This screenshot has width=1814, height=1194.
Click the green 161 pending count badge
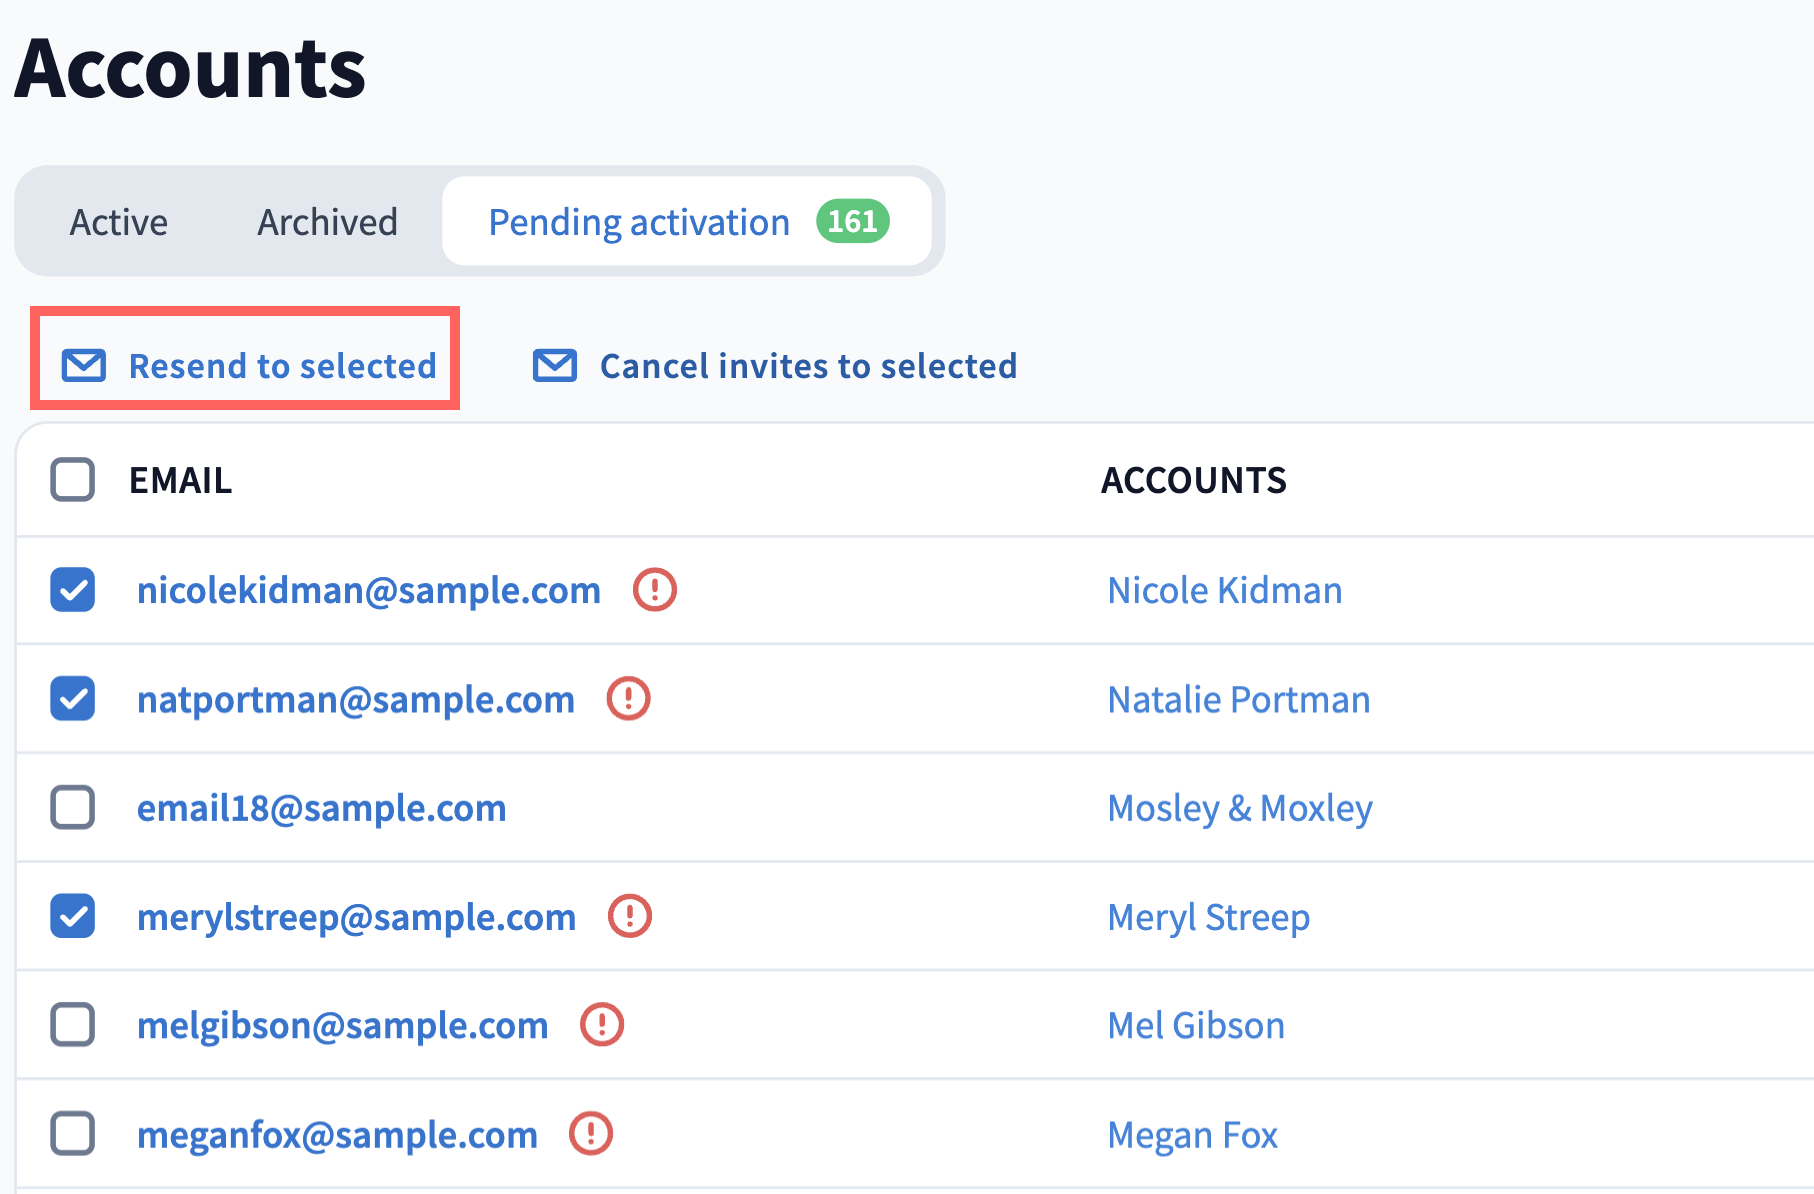852,221
